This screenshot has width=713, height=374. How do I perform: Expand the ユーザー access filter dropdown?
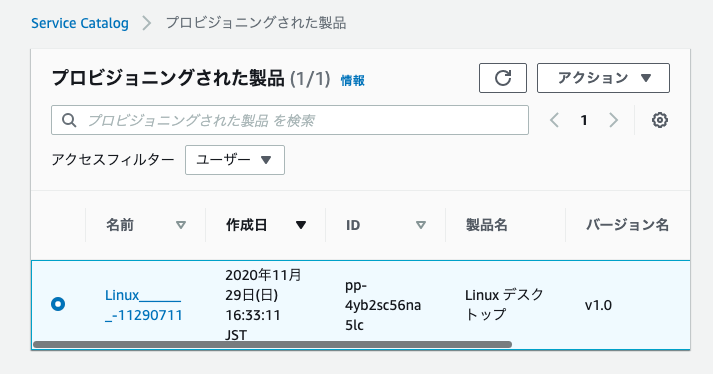(235, 160)
